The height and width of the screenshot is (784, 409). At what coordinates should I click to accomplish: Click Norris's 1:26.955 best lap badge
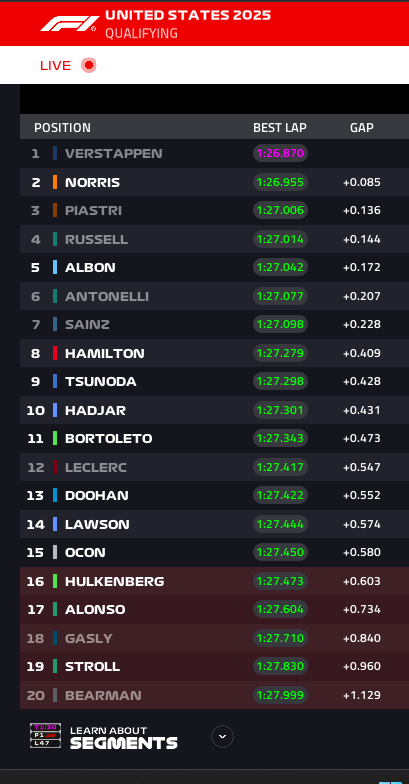[280, 182]
